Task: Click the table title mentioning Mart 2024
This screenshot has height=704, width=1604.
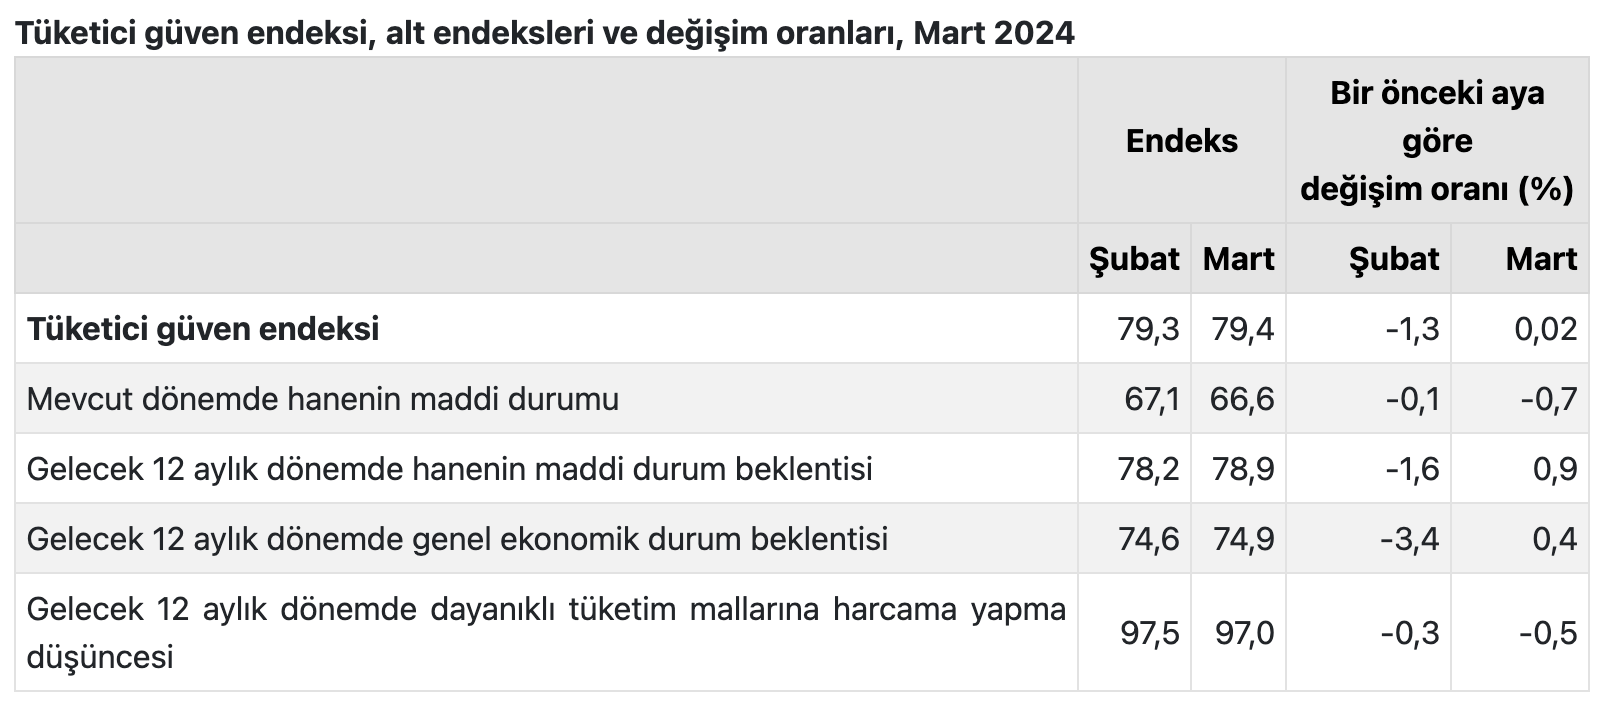Action: coord(544,33)
